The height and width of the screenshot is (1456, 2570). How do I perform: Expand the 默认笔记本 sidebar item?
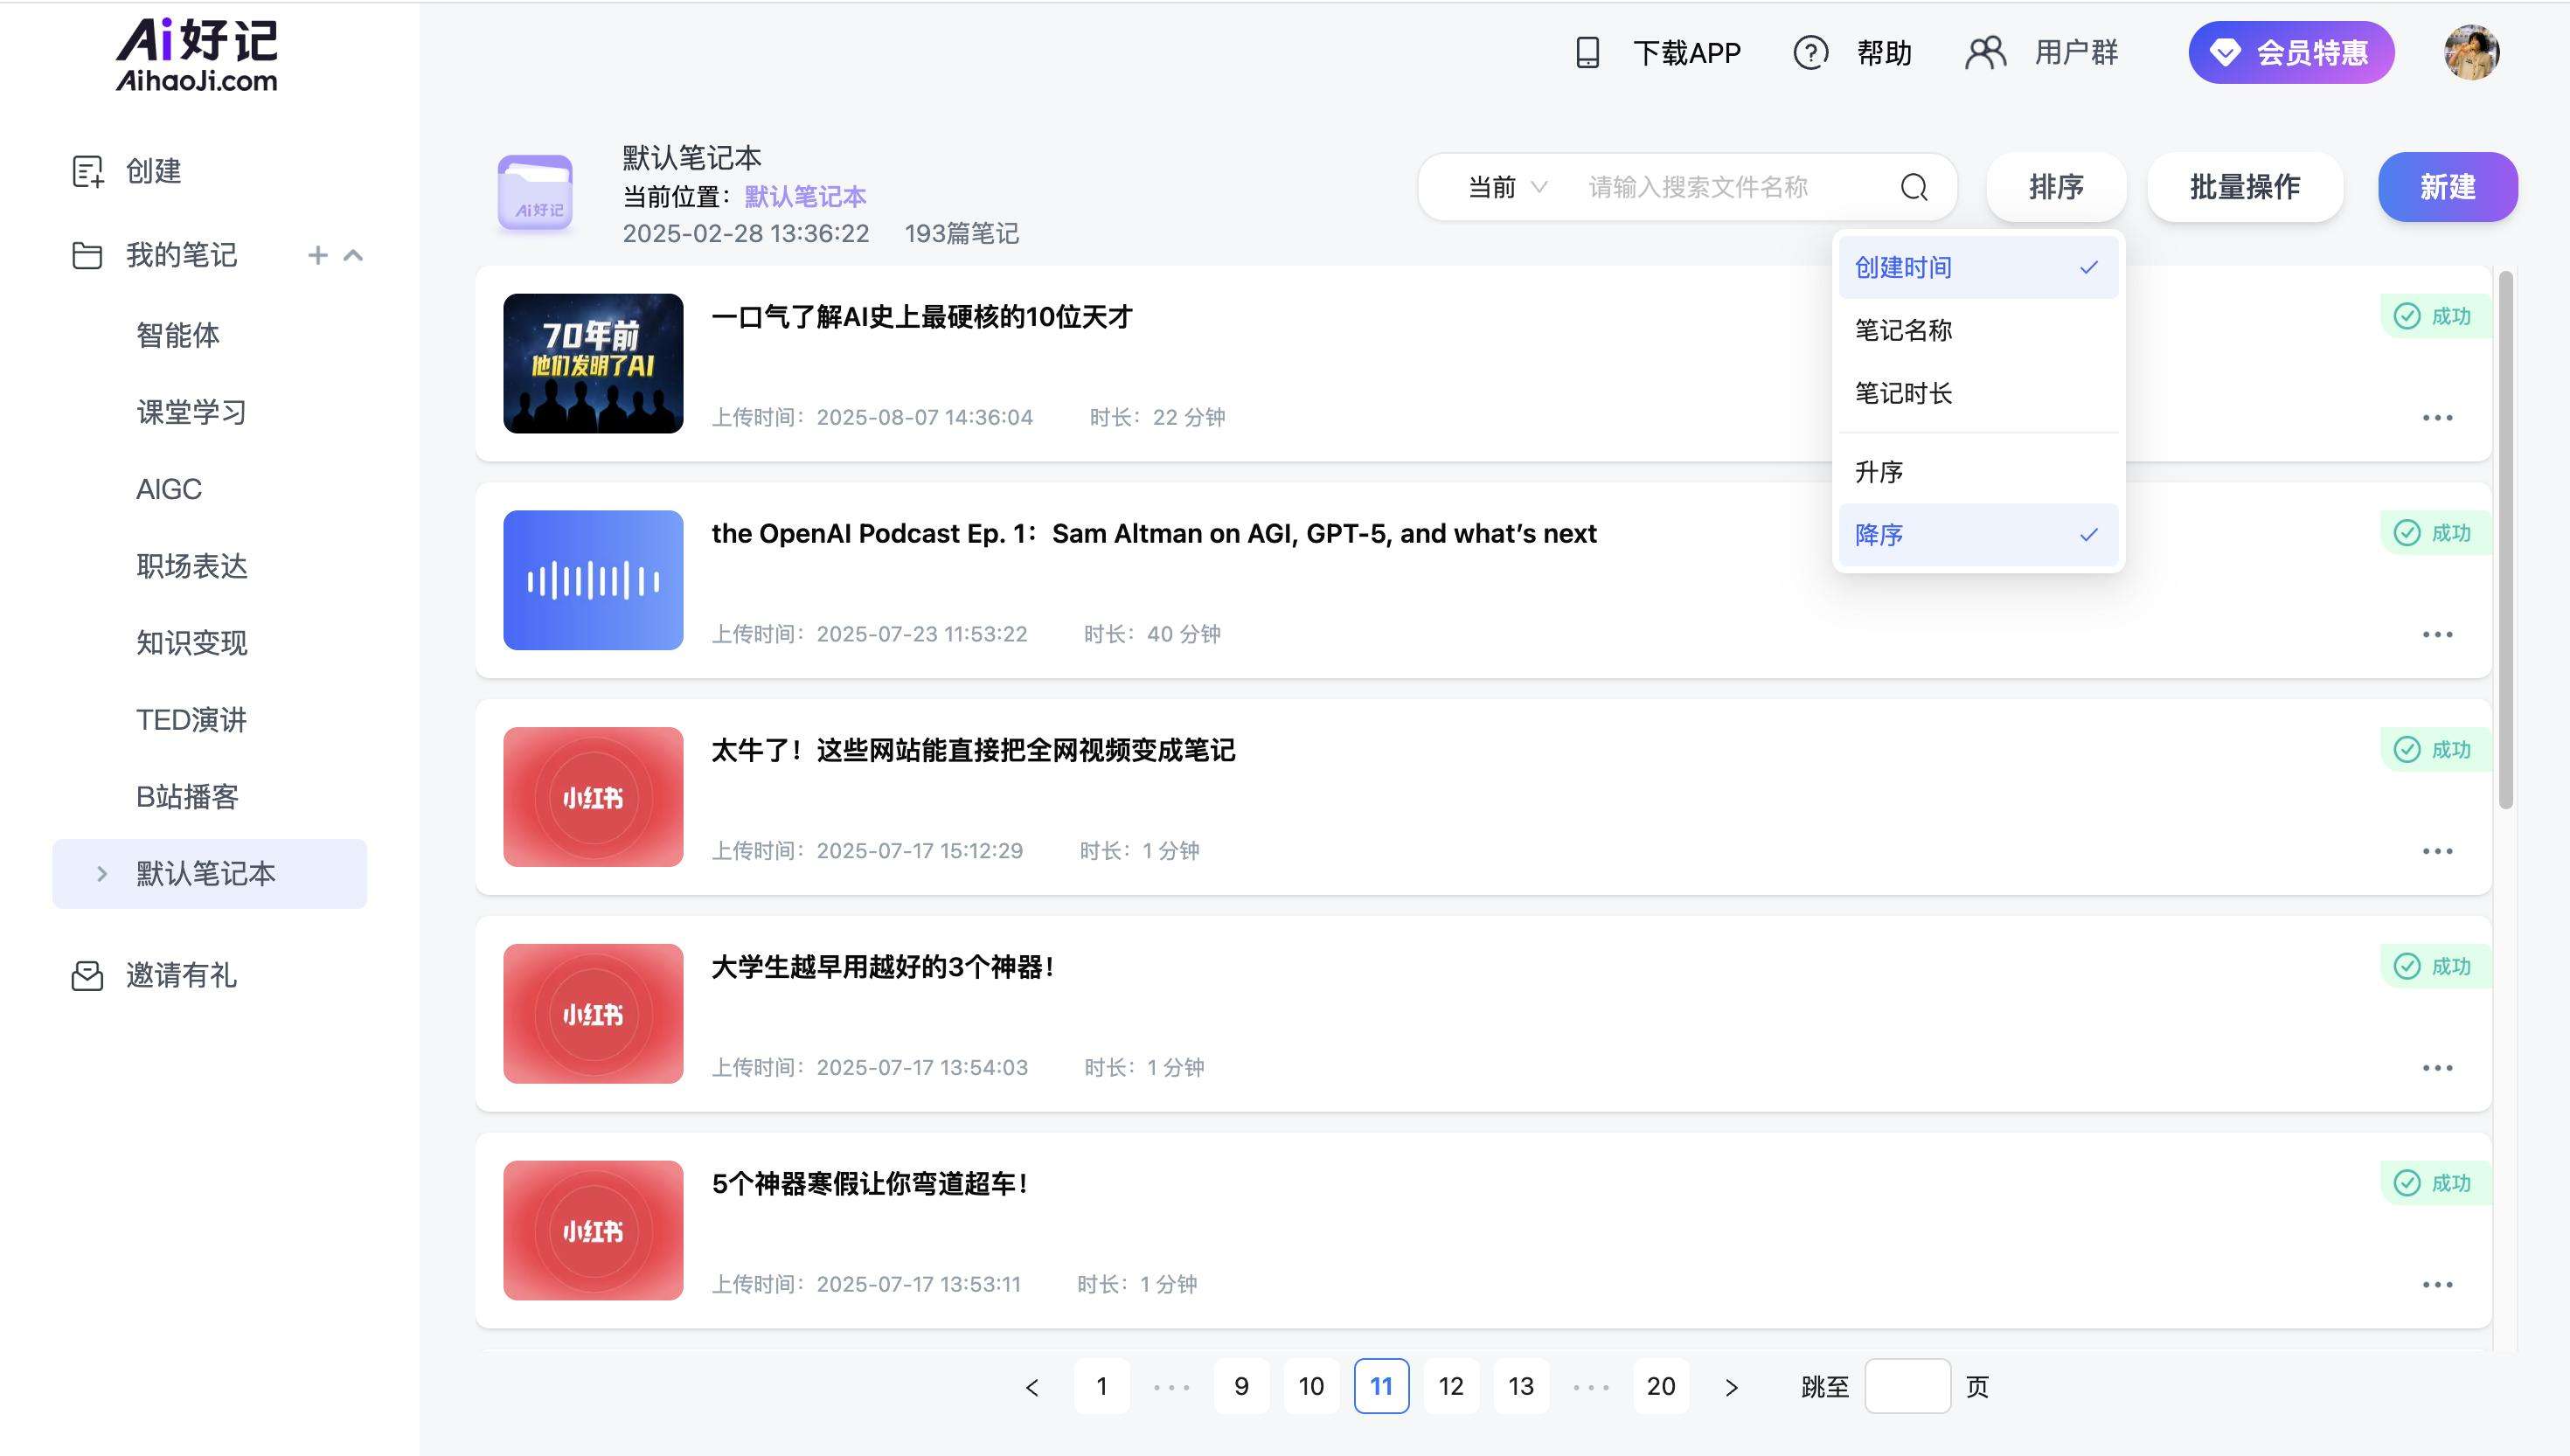(102, 873)
